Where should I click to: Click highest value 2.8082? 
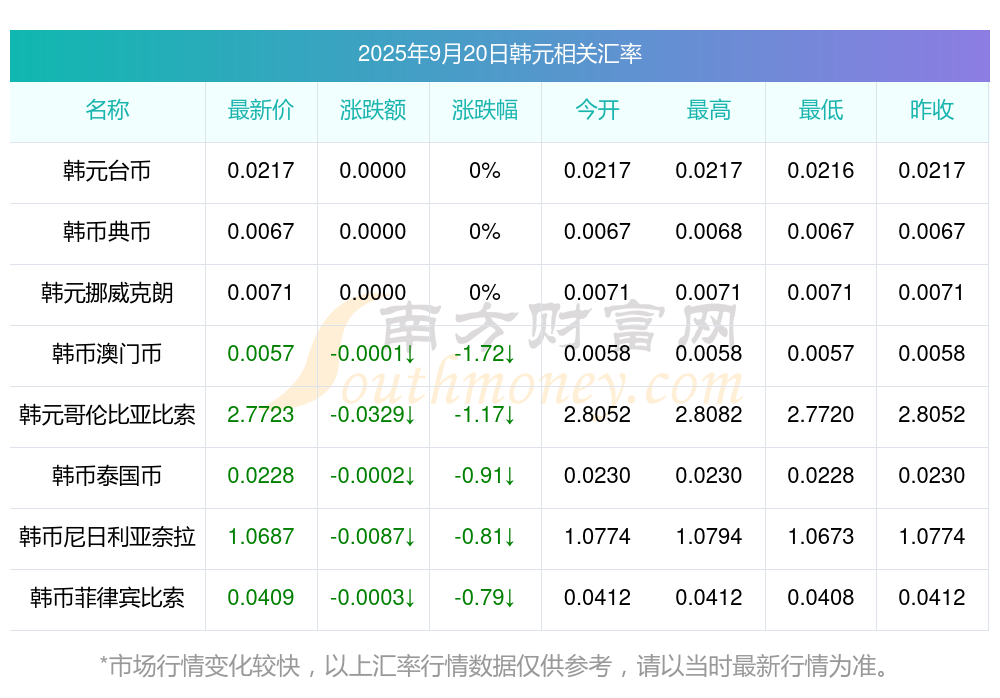[x=709, y=415]
